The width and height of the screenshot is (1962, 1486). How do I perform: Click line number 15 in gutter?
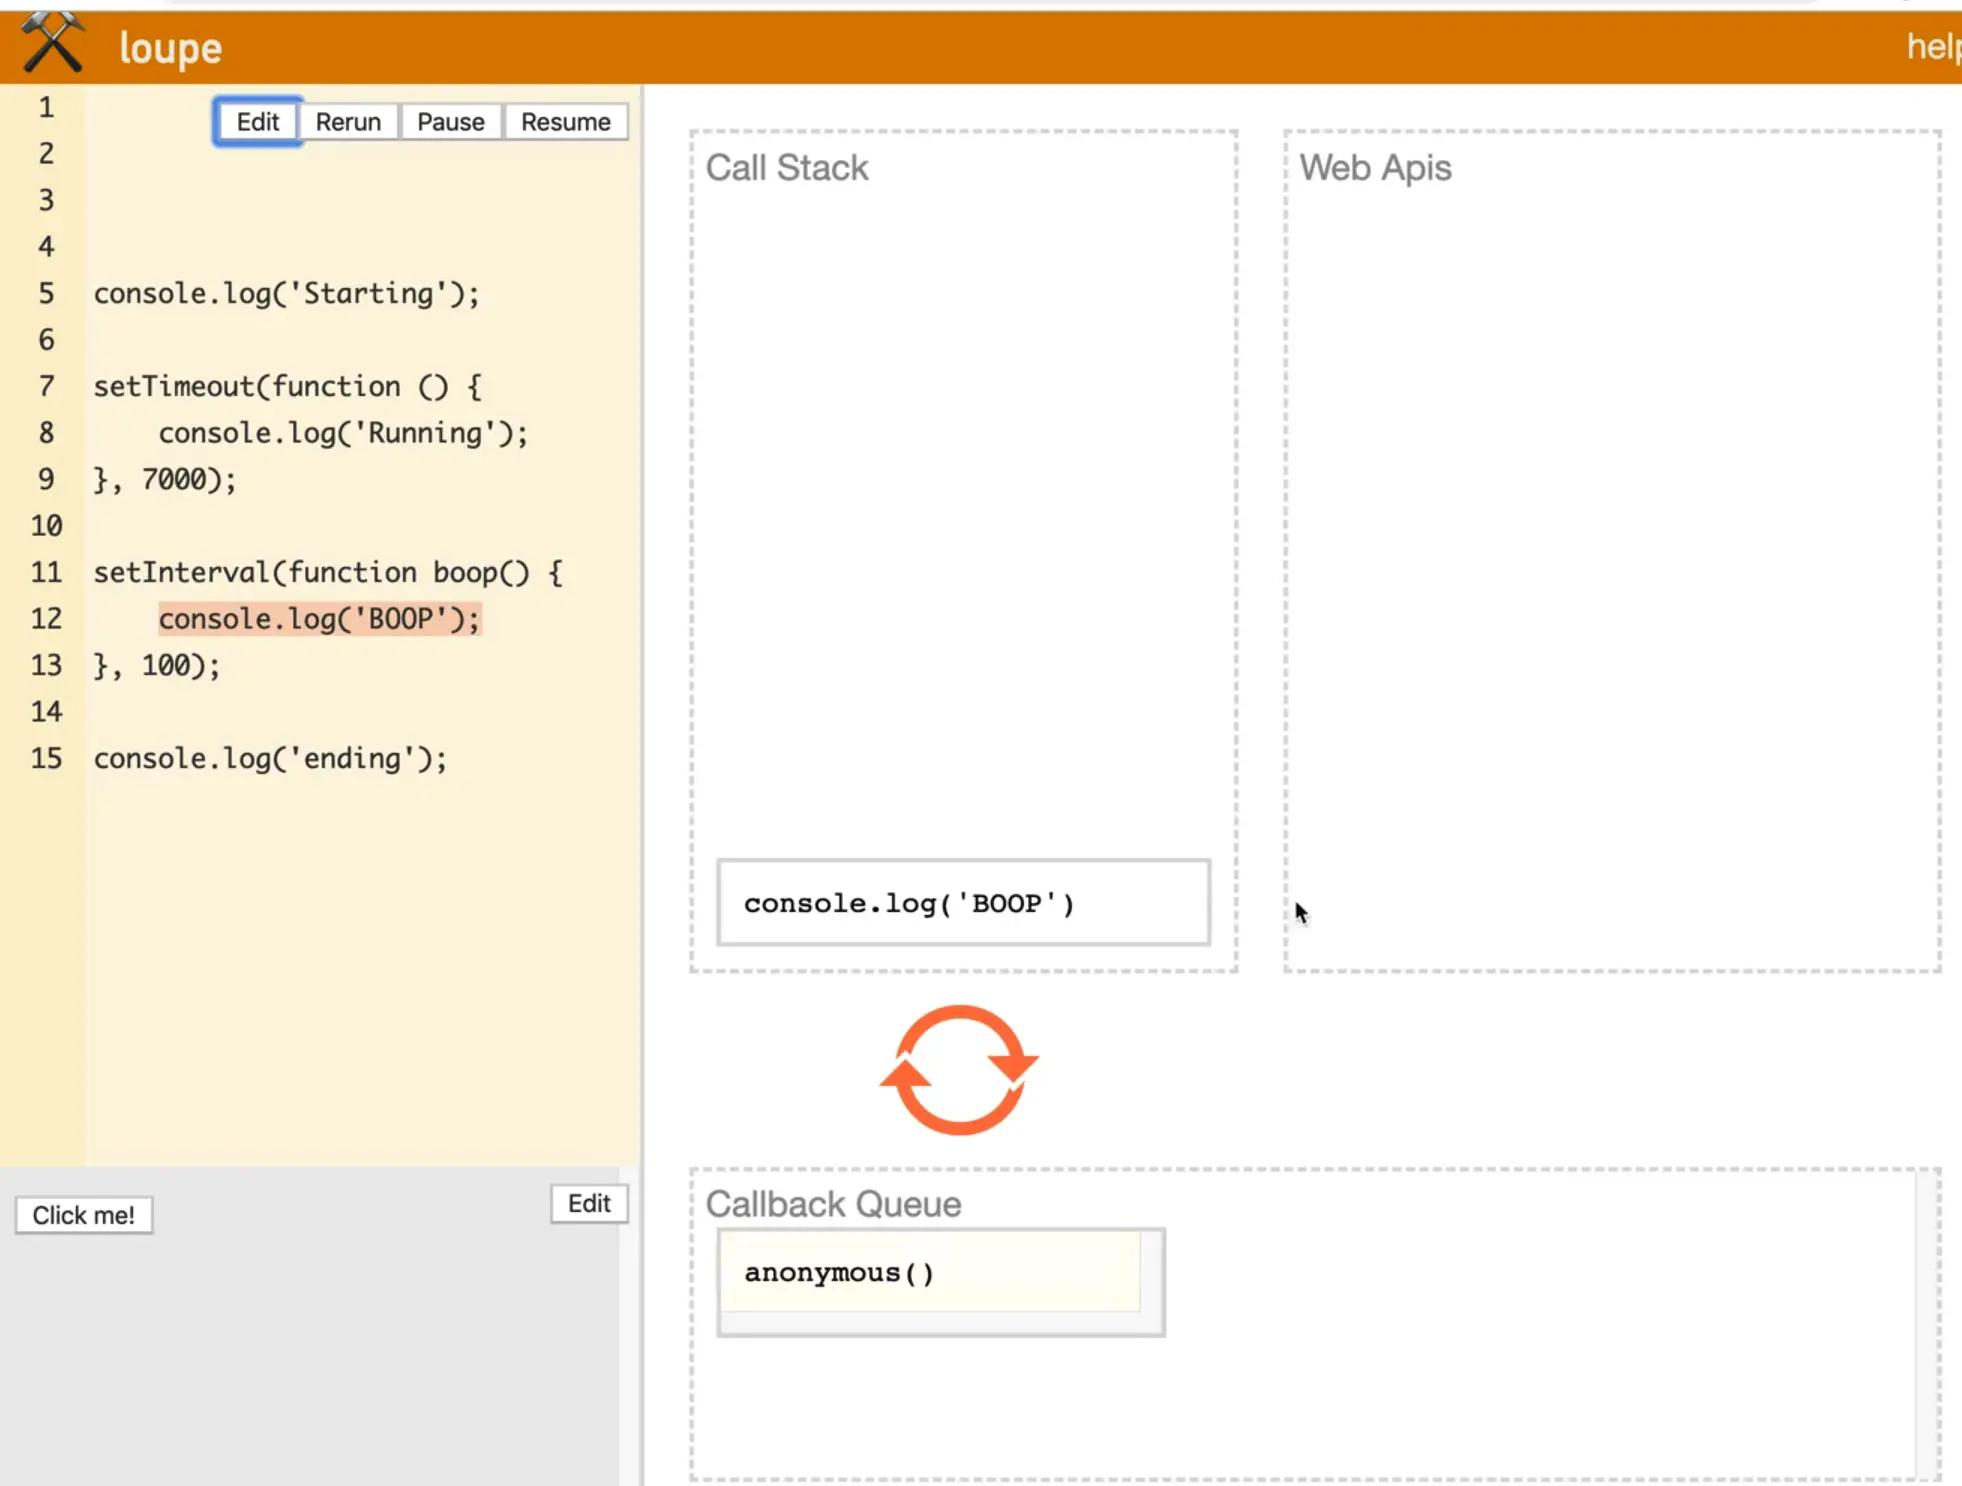click(46, 758)
